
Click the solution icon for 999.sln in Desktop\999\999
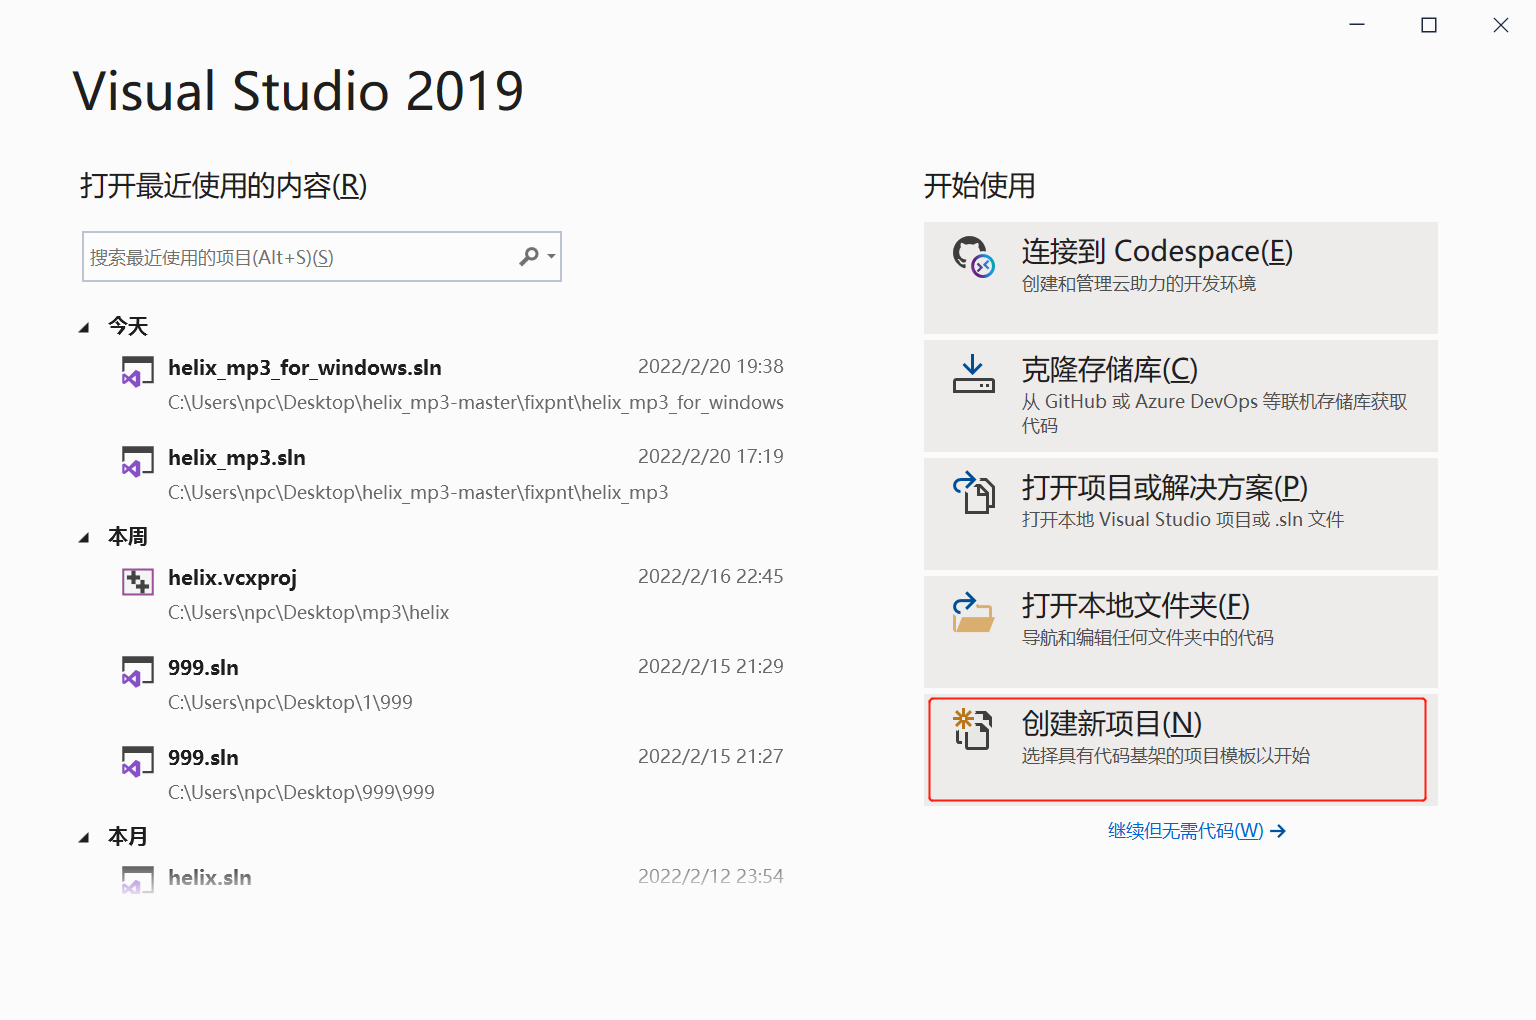(x=138, y=761)
